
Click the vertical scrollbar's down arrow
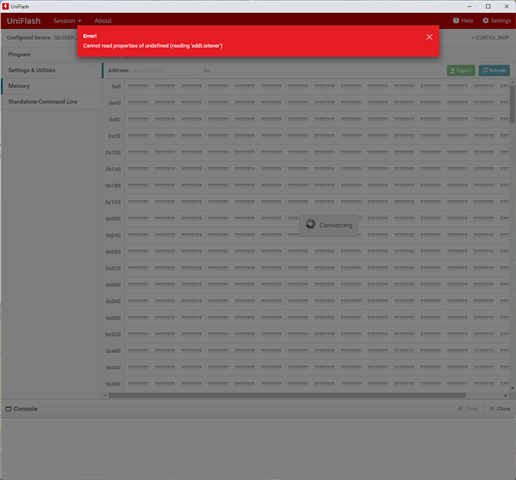[x=512, y=388]
